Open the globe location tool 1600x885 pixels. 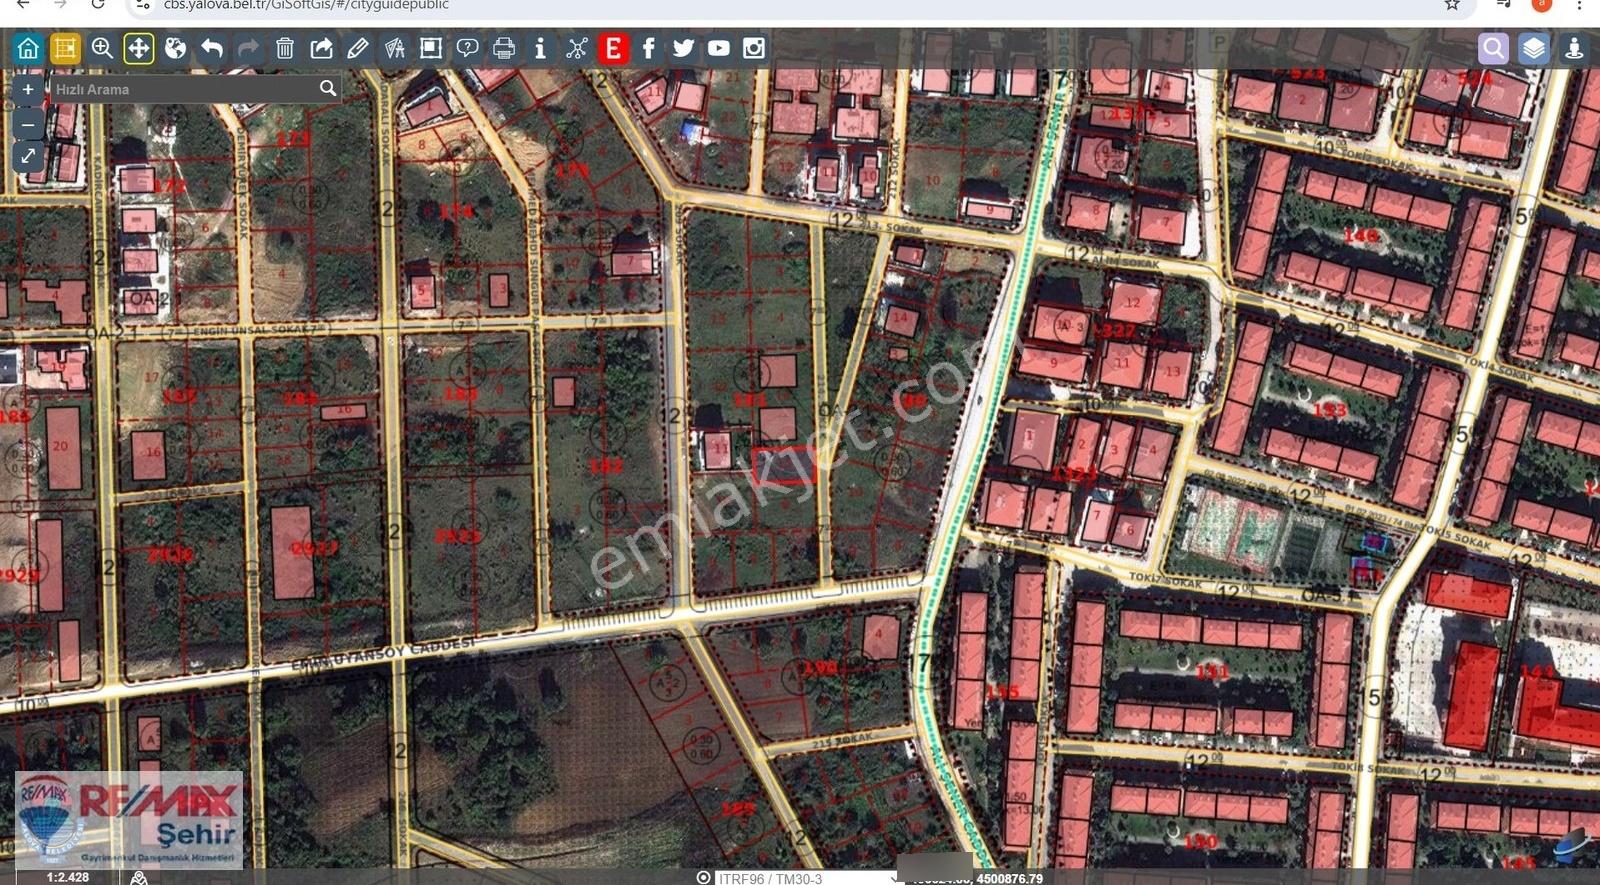[175, 48]
